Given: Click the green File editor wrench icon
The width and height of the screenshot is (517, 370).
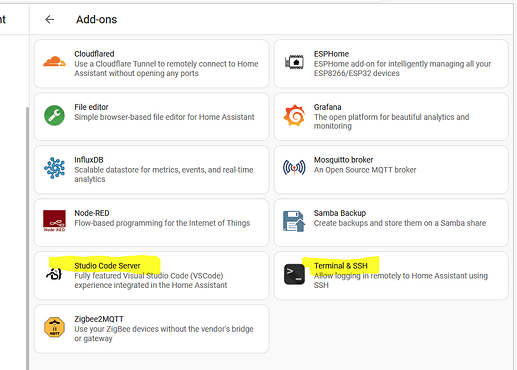Looking at the screenshot, I should pyautogui.click(x=54, y=115).
